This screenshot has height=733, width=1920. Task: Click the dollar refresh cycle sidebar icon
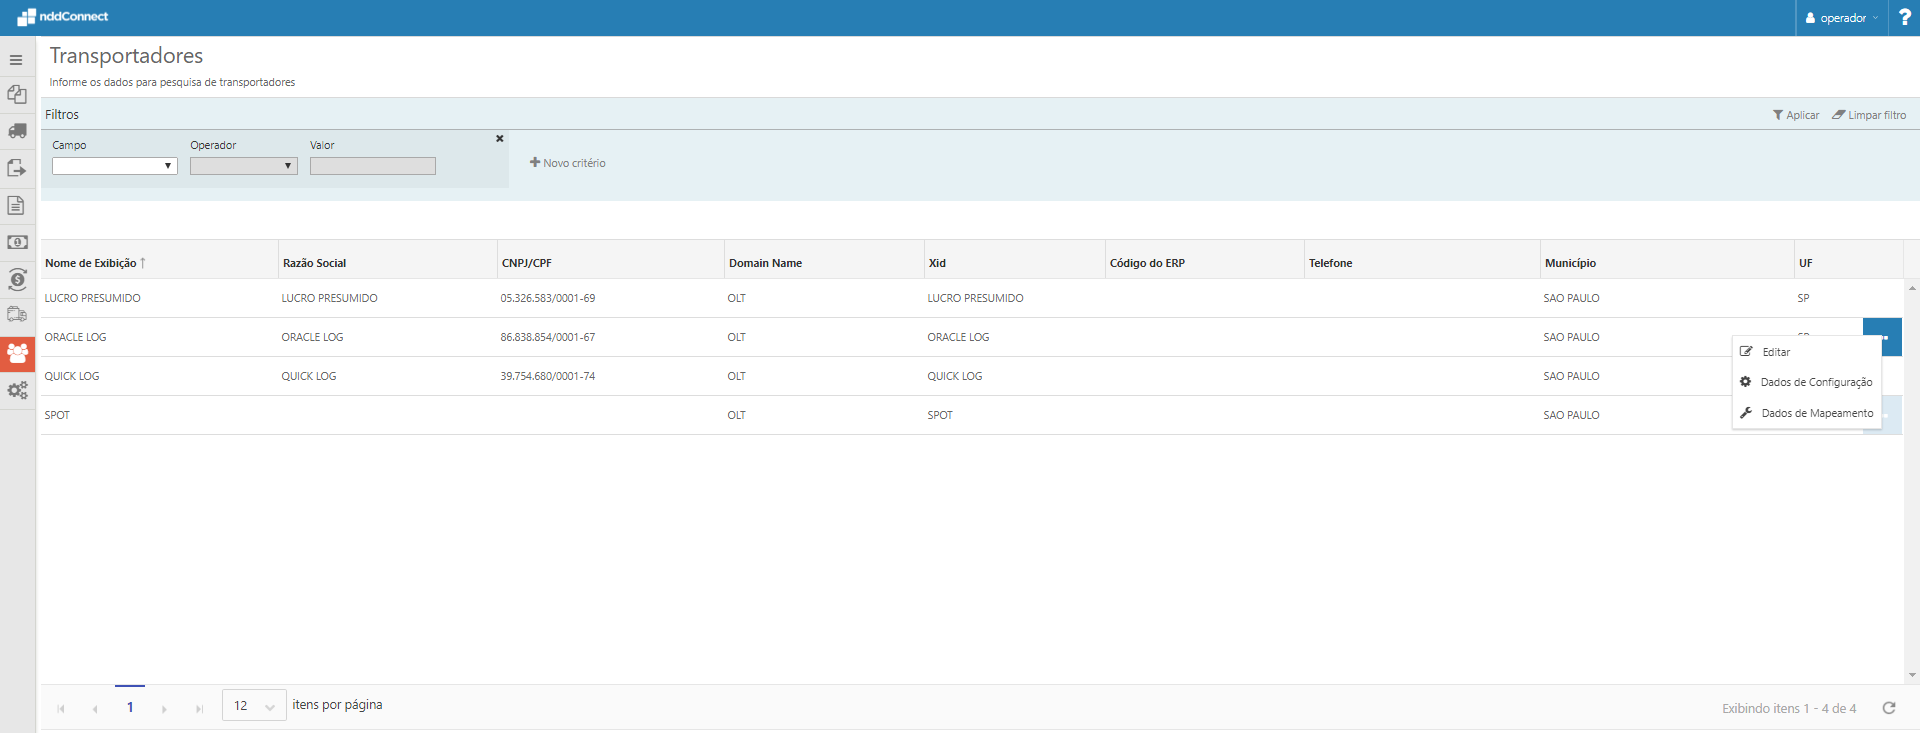point(17,279)
